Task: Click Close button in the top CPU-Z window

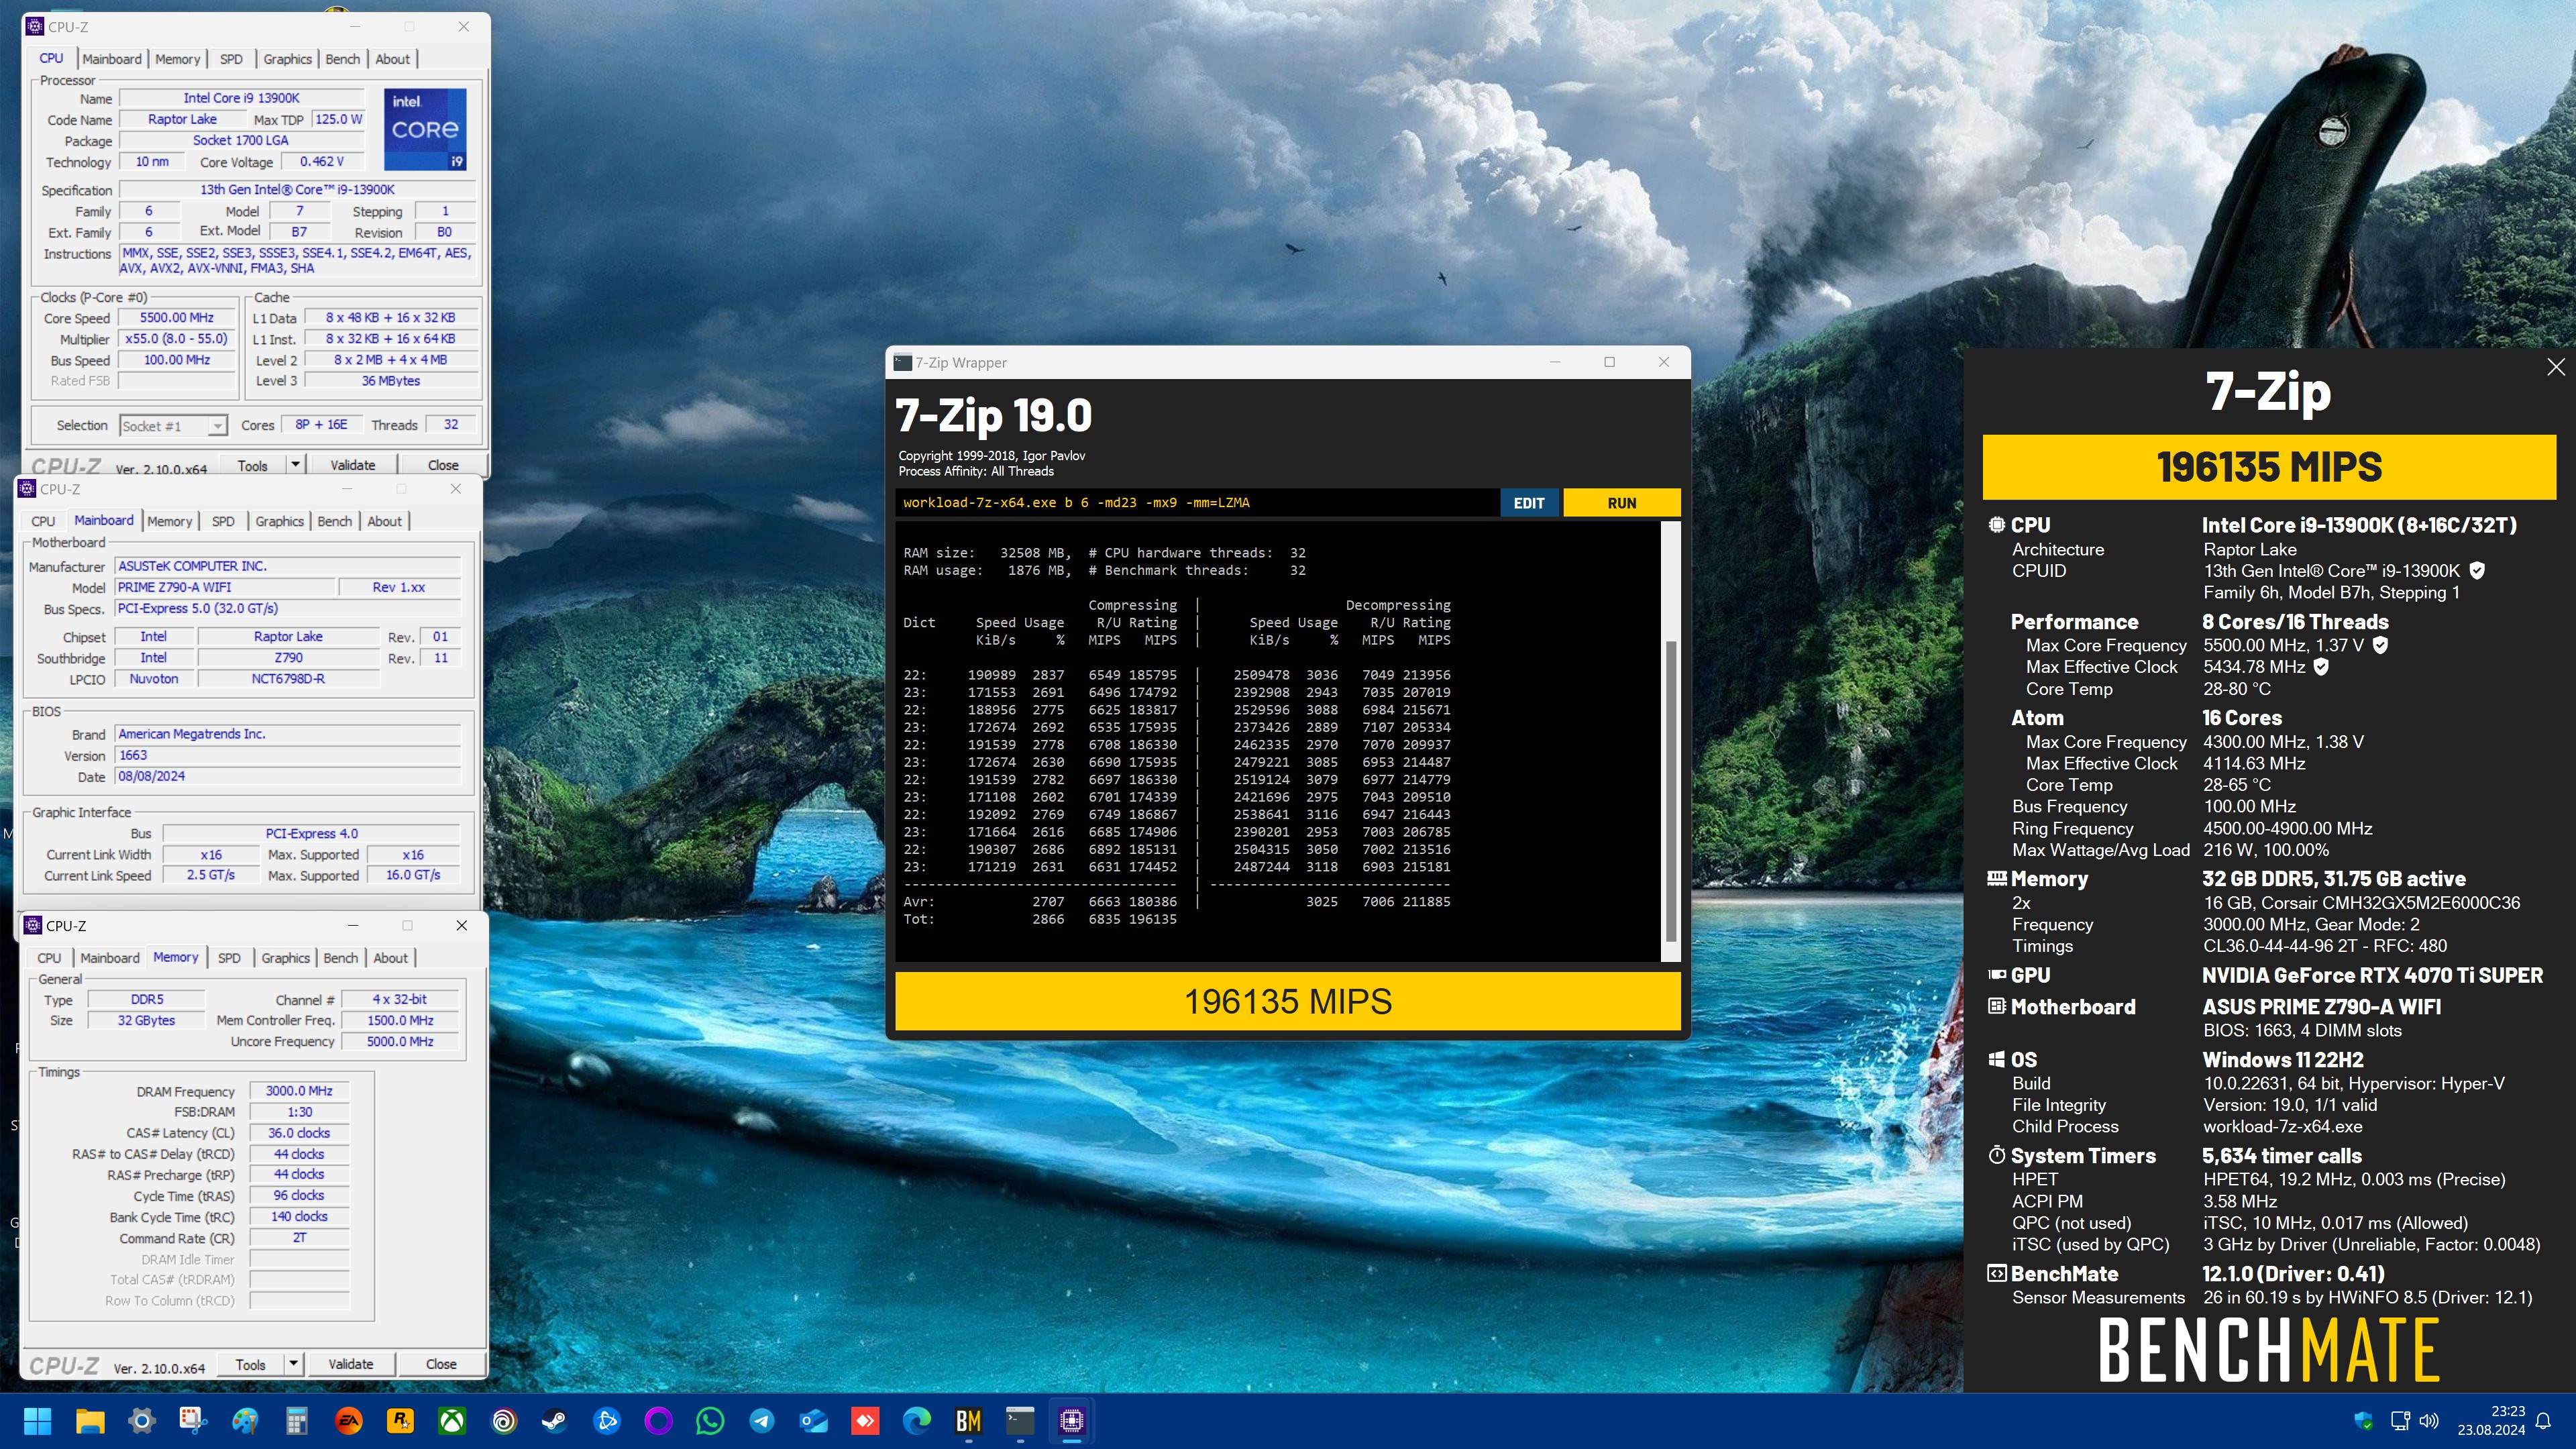Action: (x=443, y=465)
